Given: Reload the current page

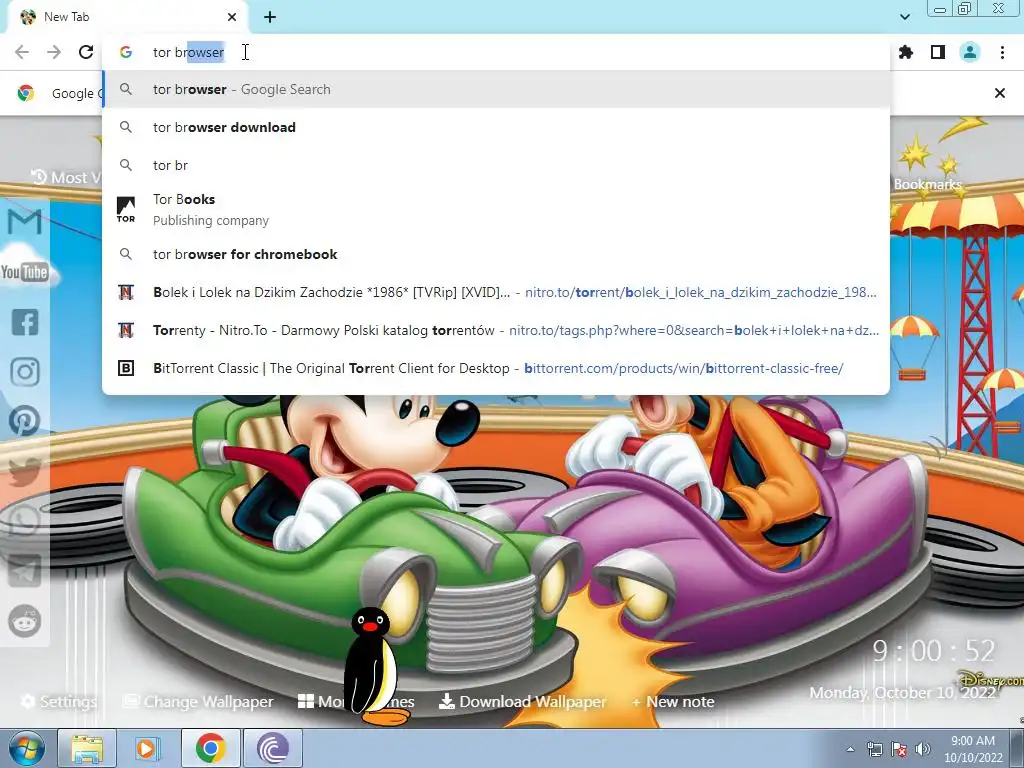Looking at the screenshot, I should point(86,52).
